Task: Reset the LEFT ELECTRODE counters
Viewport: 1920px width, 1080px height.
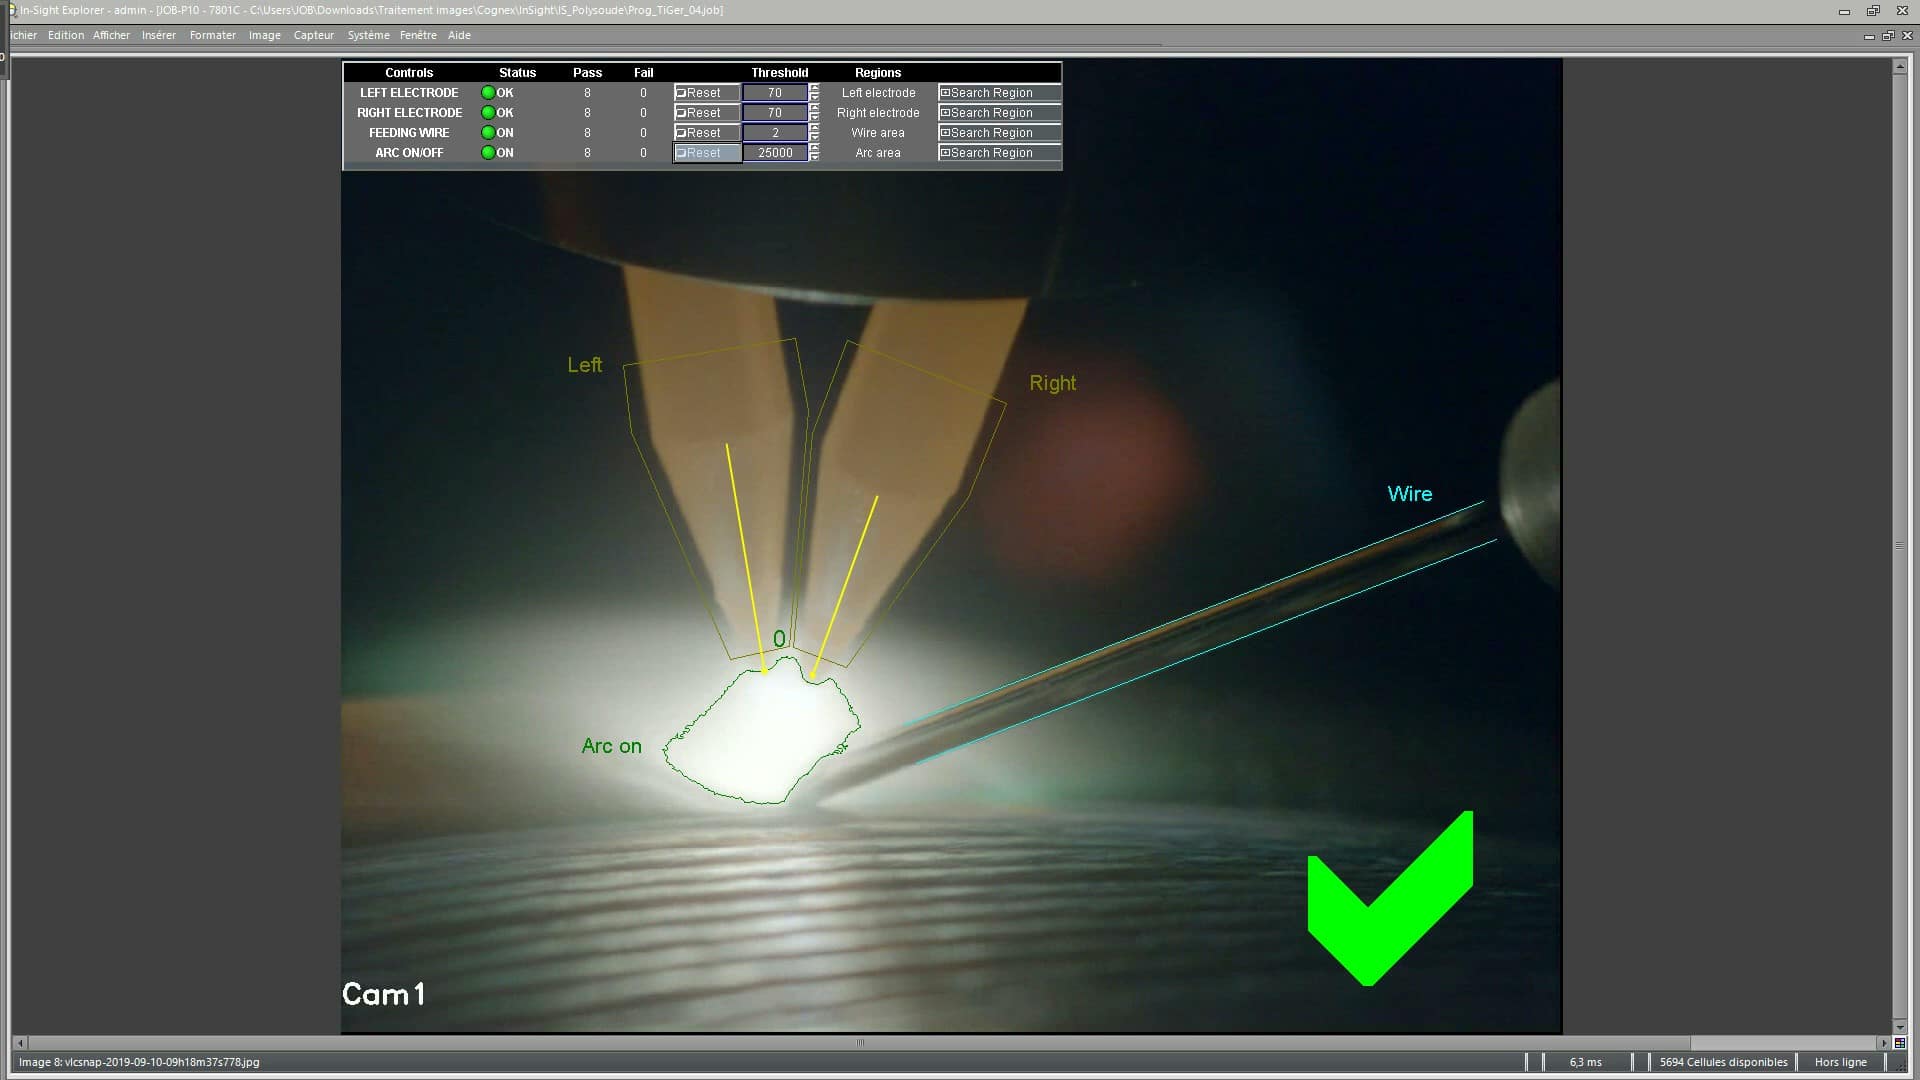Action: click(x=707, y=93)
